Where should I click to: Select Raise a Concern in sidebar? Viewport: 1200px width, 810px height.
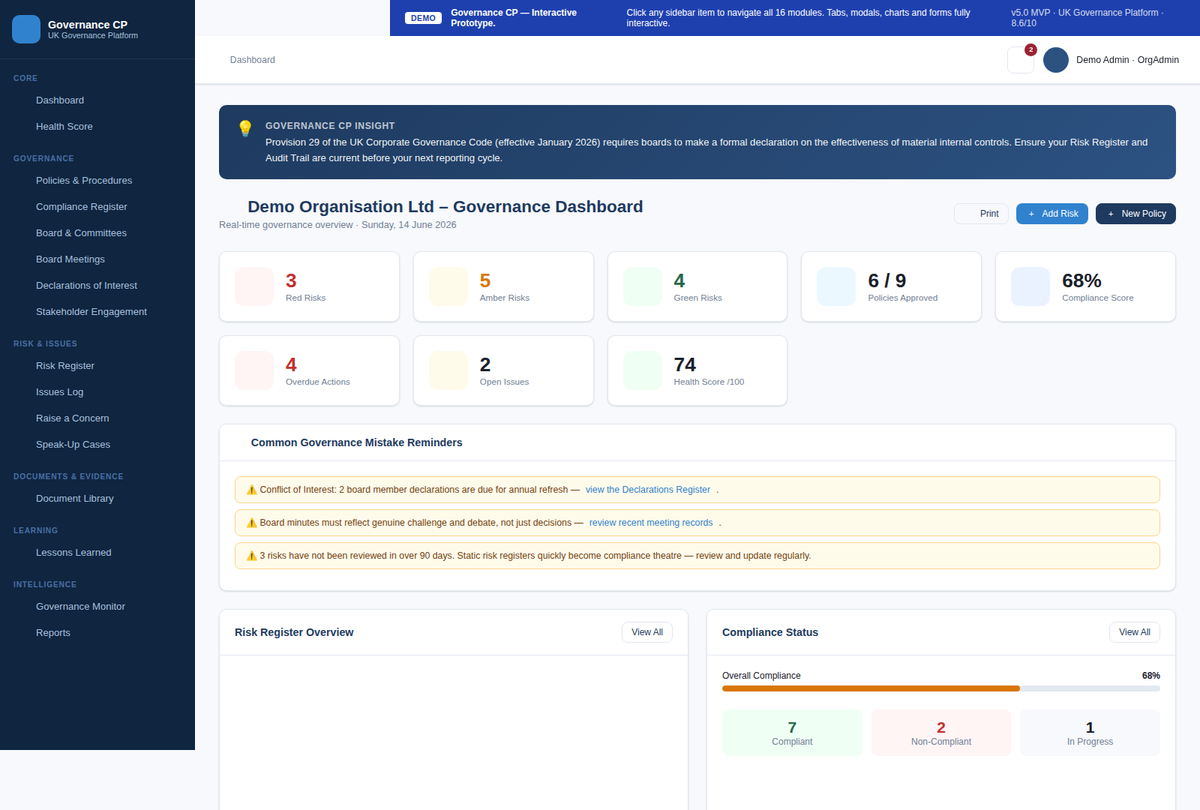click(x=97, y=418)
